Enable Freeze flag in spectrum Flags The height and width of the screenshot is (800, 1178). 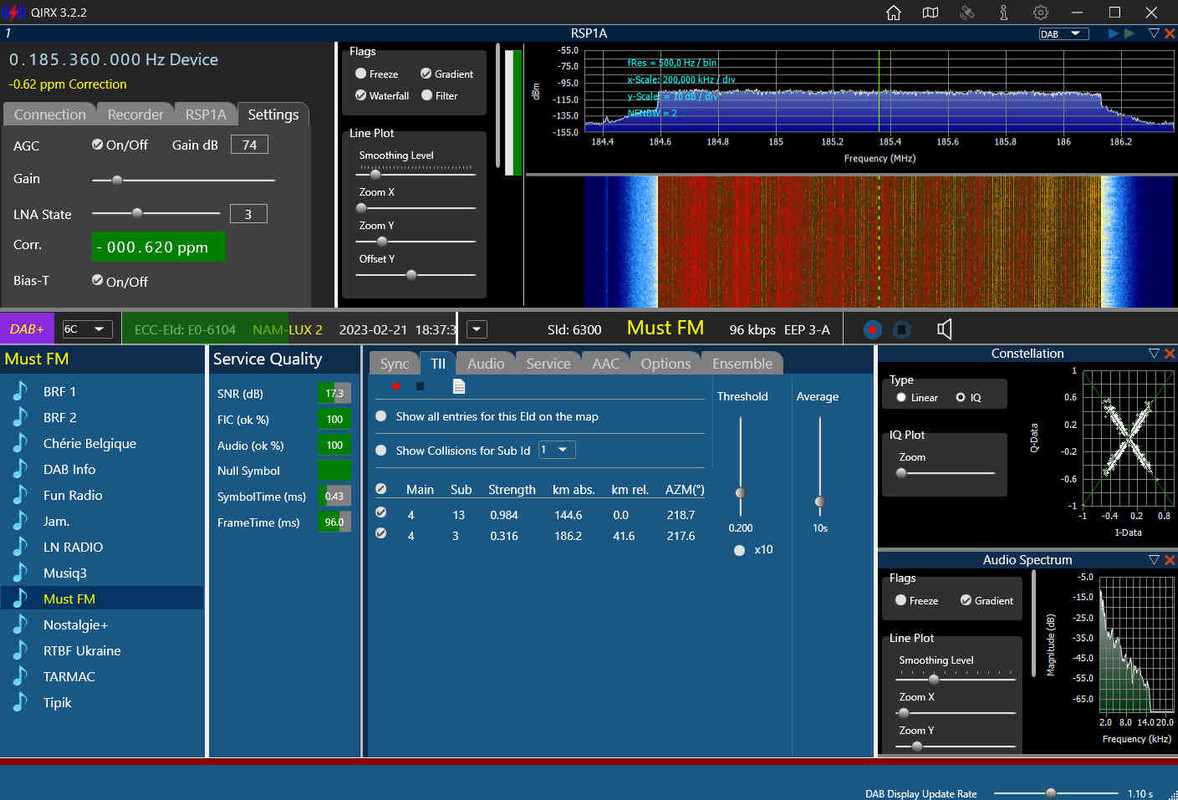tap(361, 74)
